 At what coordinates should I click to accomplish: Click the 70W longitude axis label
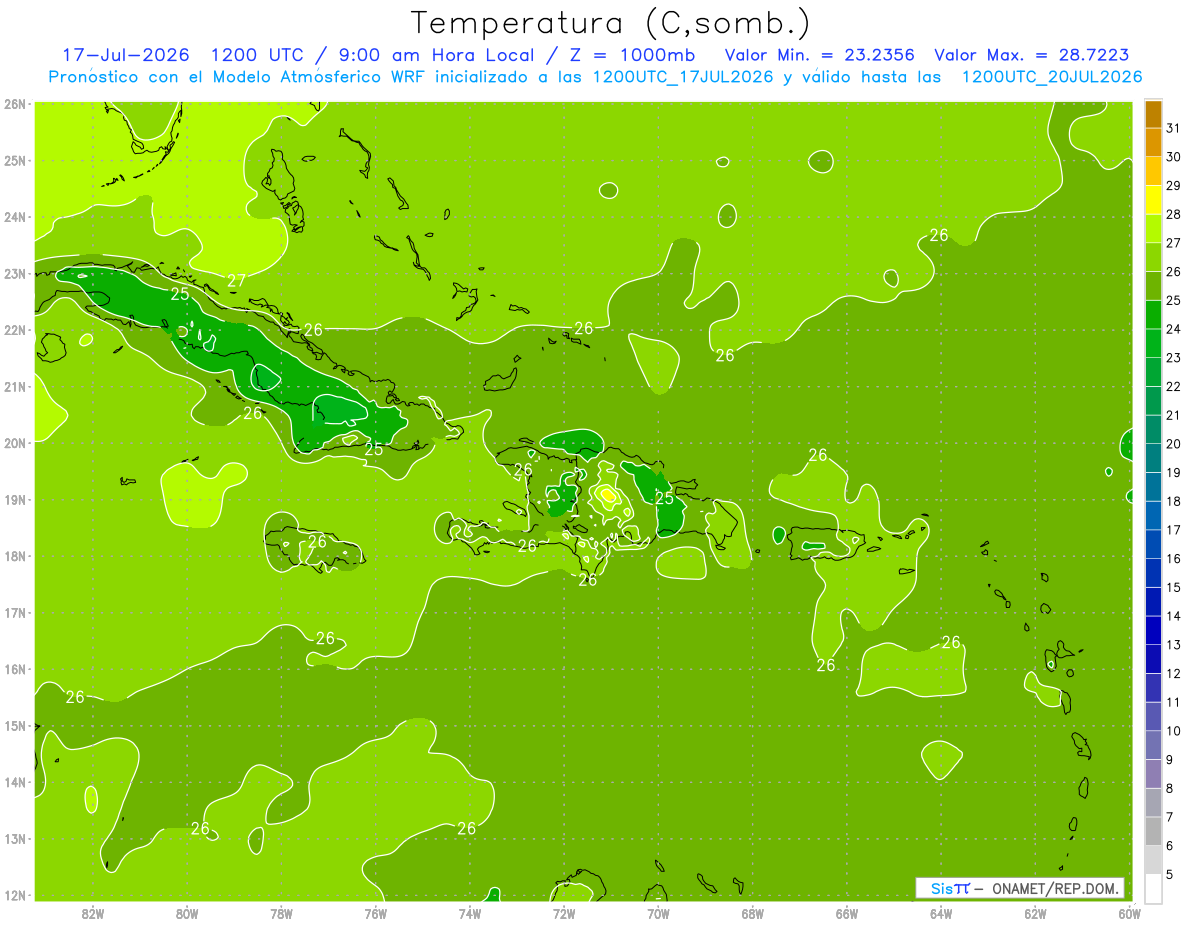(x=658, y=913)
